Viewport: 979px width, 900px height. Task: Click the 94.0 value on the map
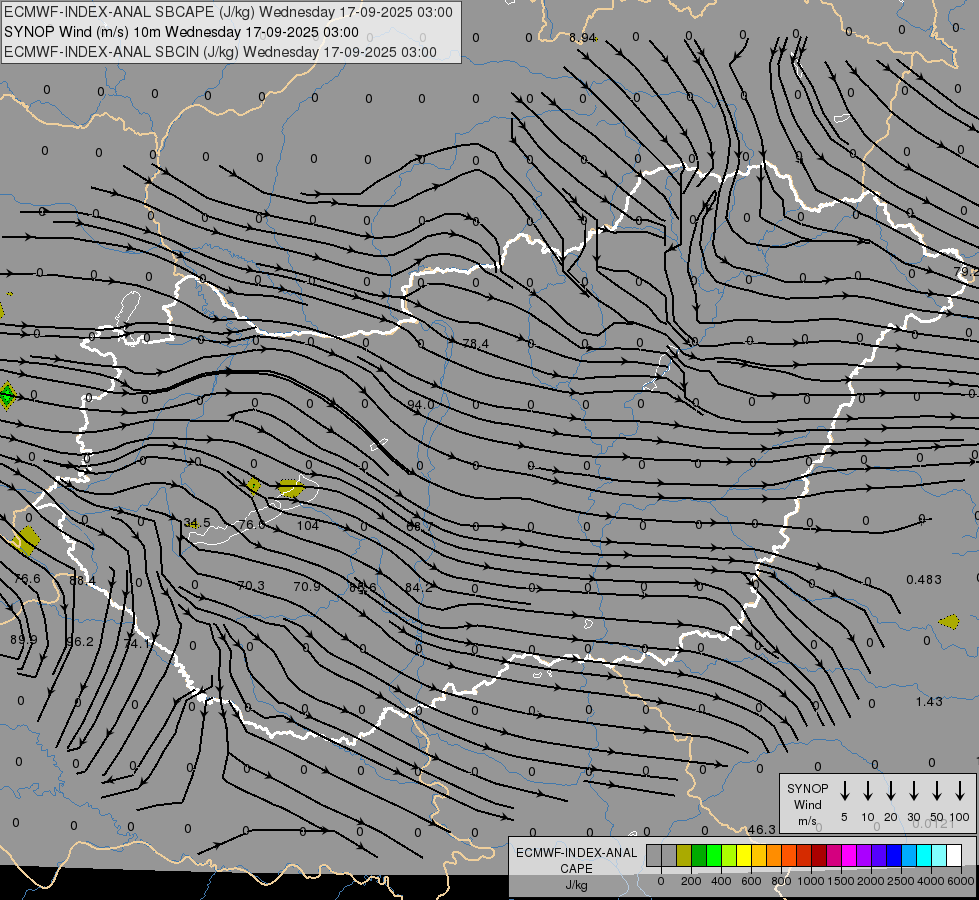[x=420, y=405]
